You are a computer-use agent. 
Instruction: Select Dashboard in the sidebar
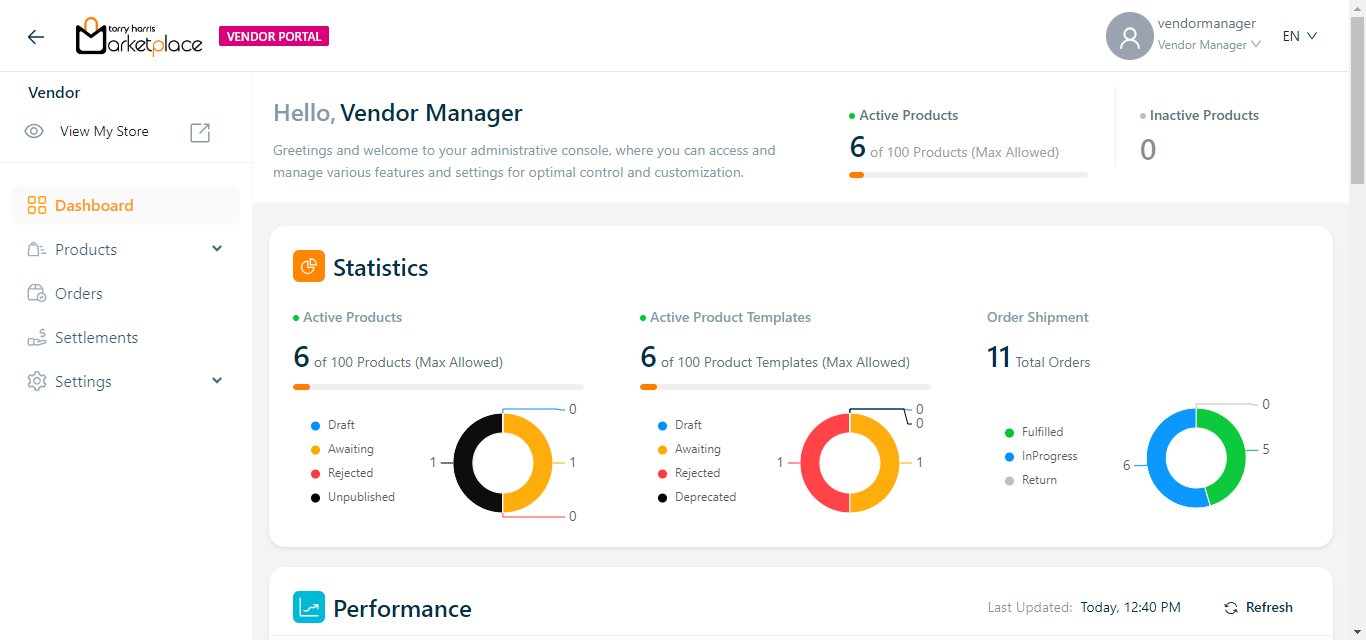click(x=94, y=206)
